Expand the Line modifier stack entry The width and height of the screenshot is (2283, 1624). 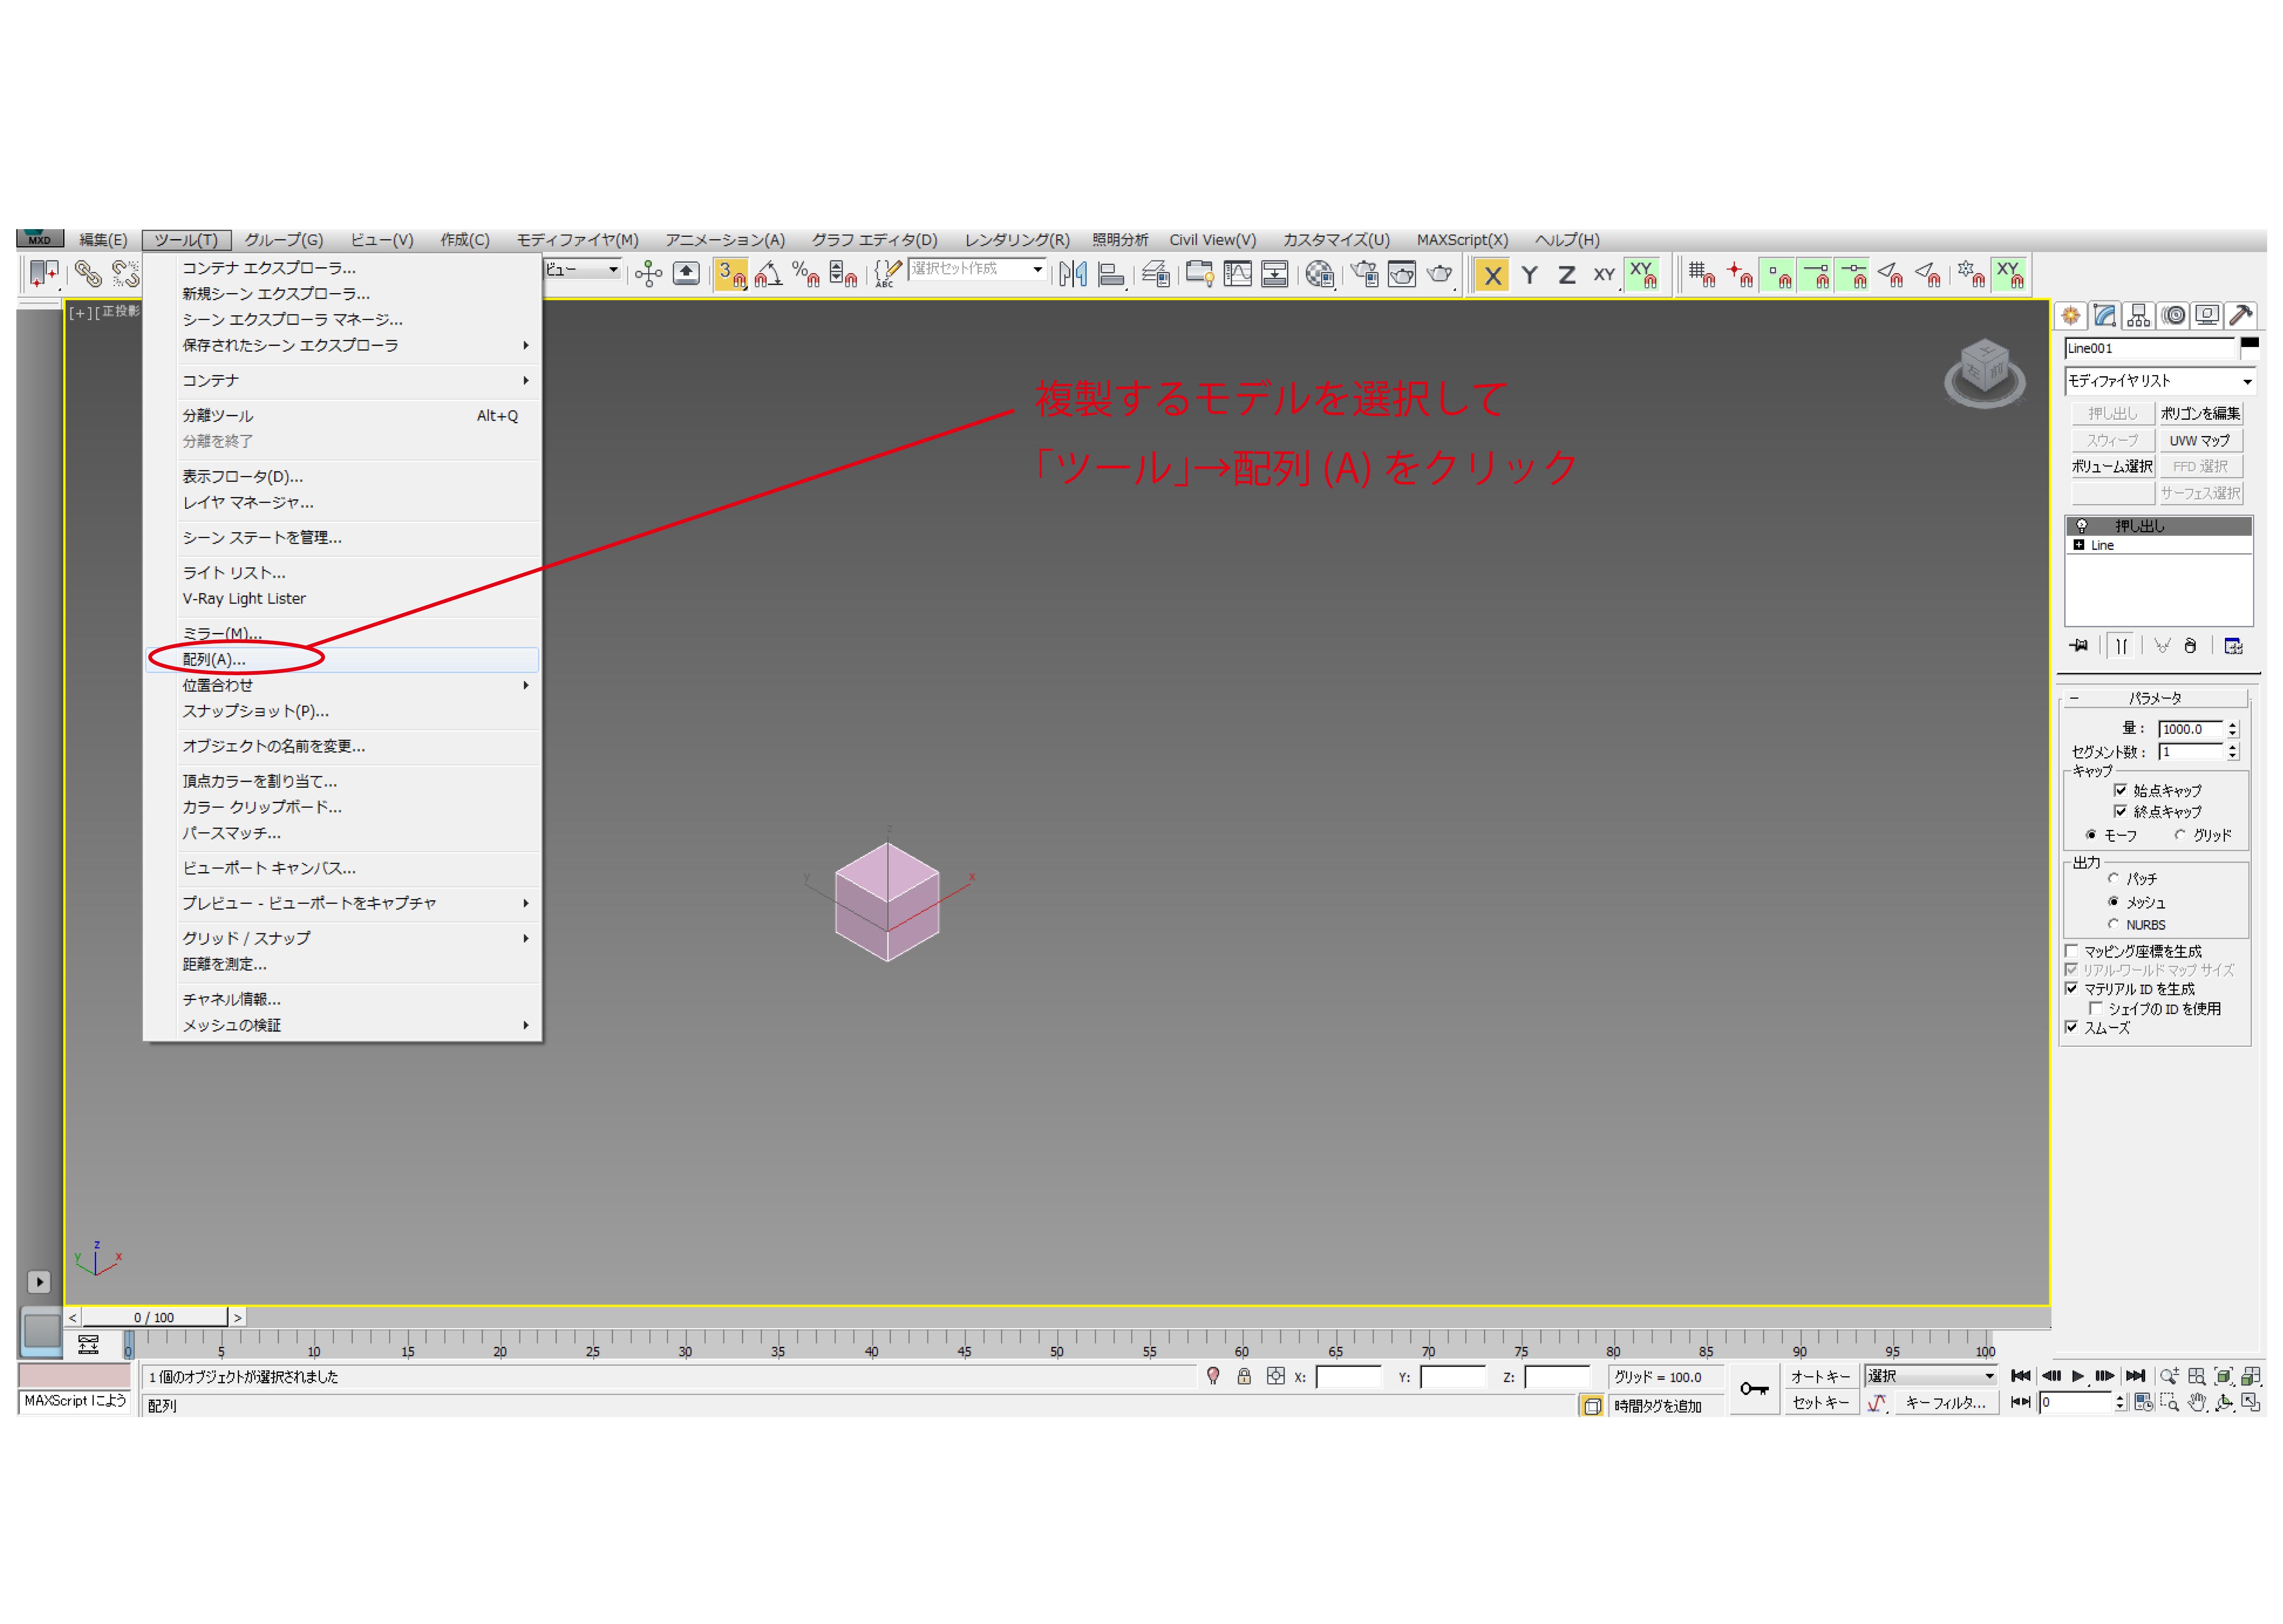coord(2079,545)
